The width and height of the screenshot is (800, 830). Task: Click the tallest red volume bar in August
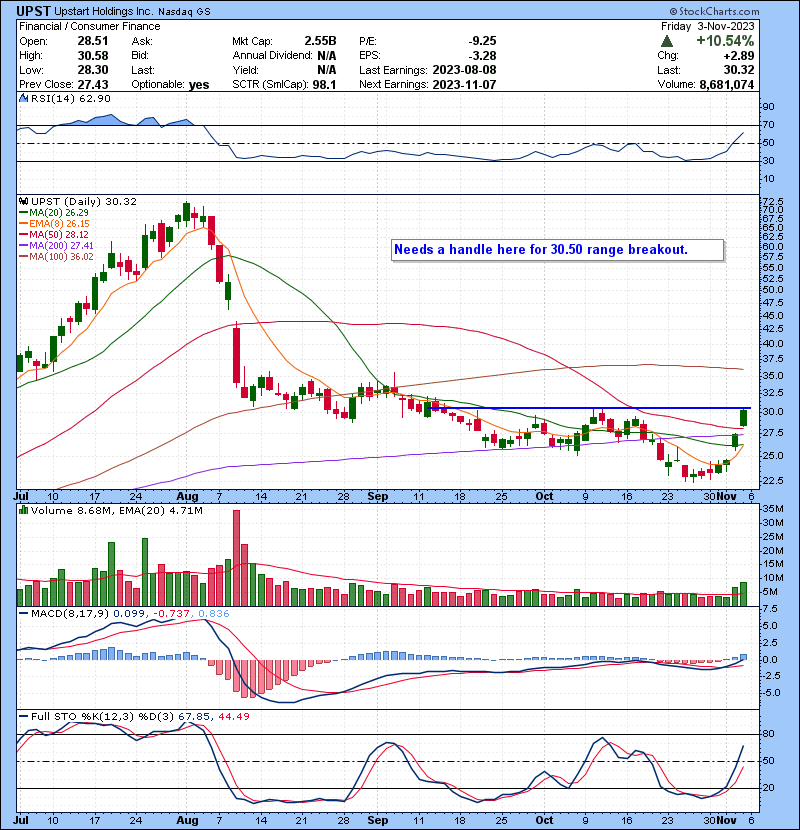click(236, 558)
